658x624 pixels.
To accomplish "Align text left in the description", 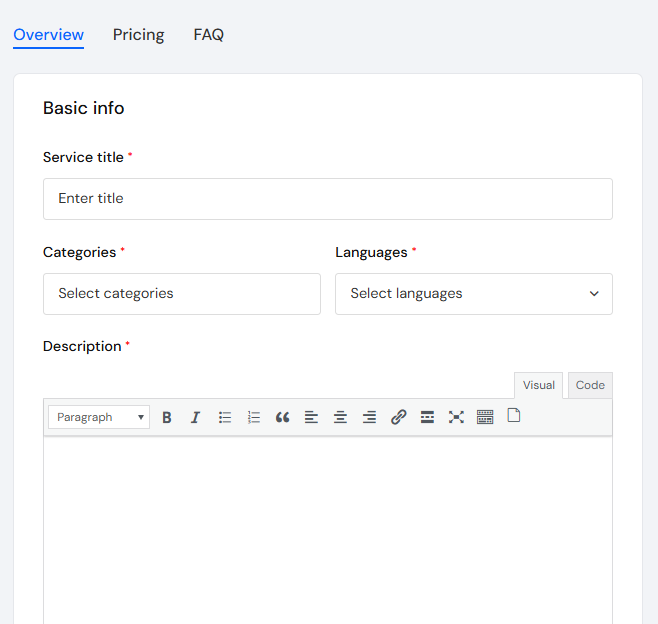I will tap(312, 417).
